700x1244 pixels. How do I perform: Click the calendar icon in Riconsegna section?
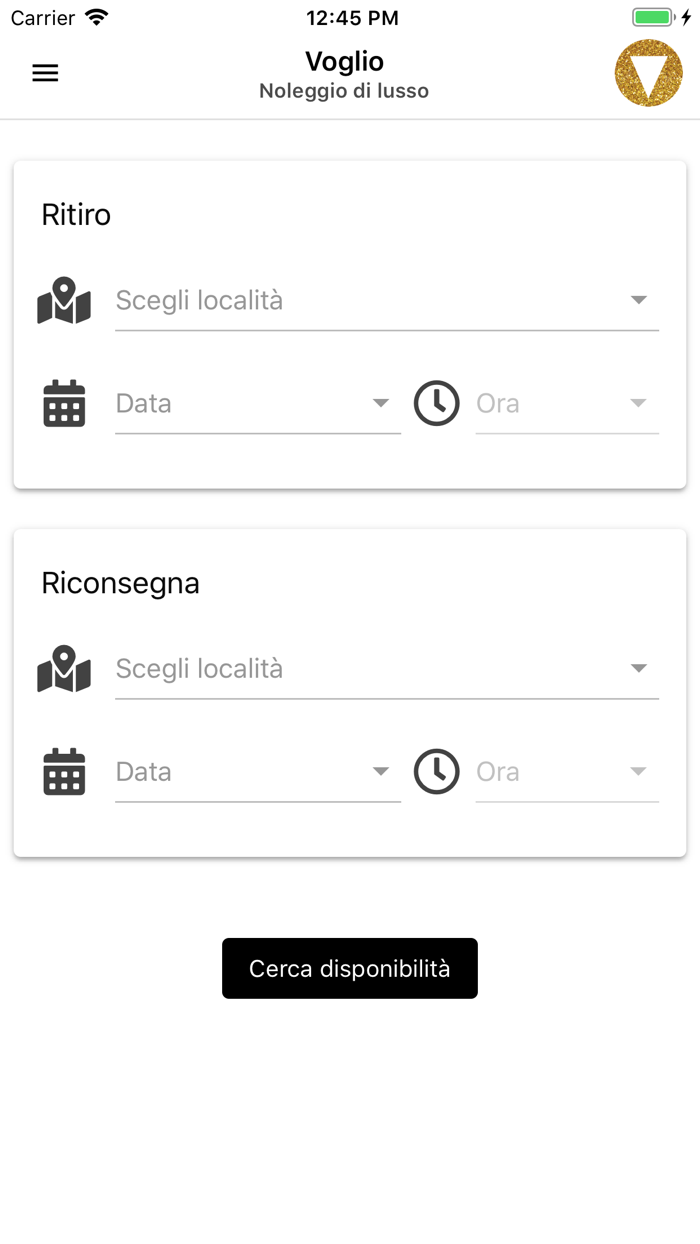coord(64,771)
